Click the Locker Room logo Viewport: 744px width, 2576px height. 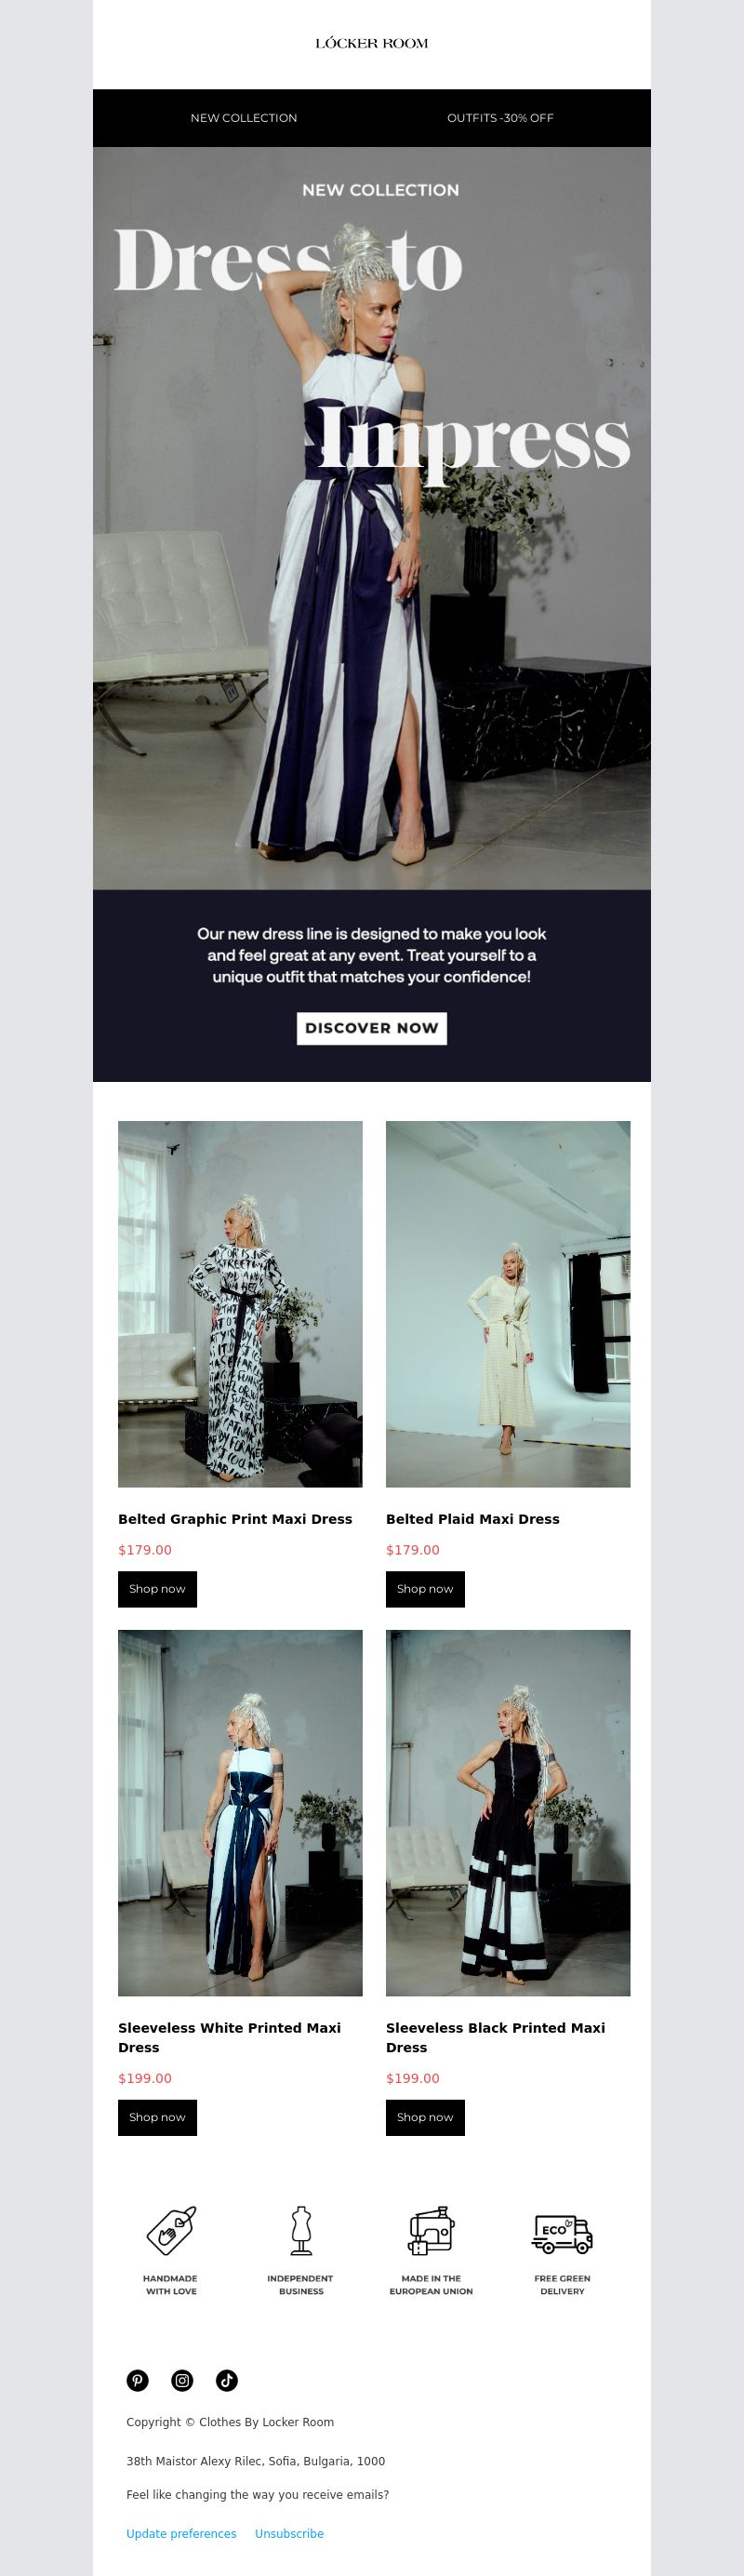(372, 43)
